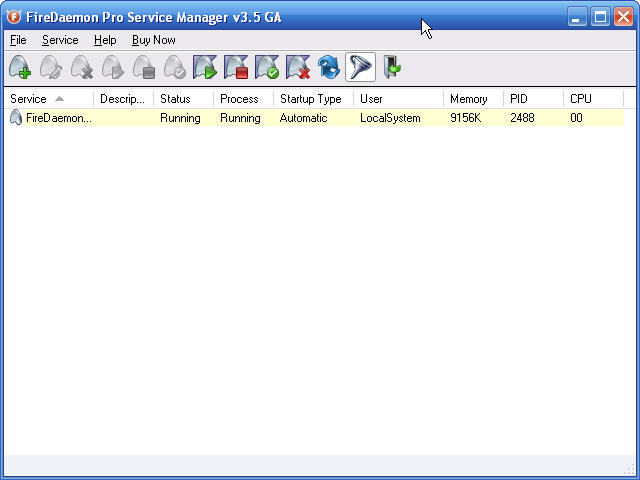Click the FireDaemon service row bell icon

pyautogui.click(x=16, y=118)
